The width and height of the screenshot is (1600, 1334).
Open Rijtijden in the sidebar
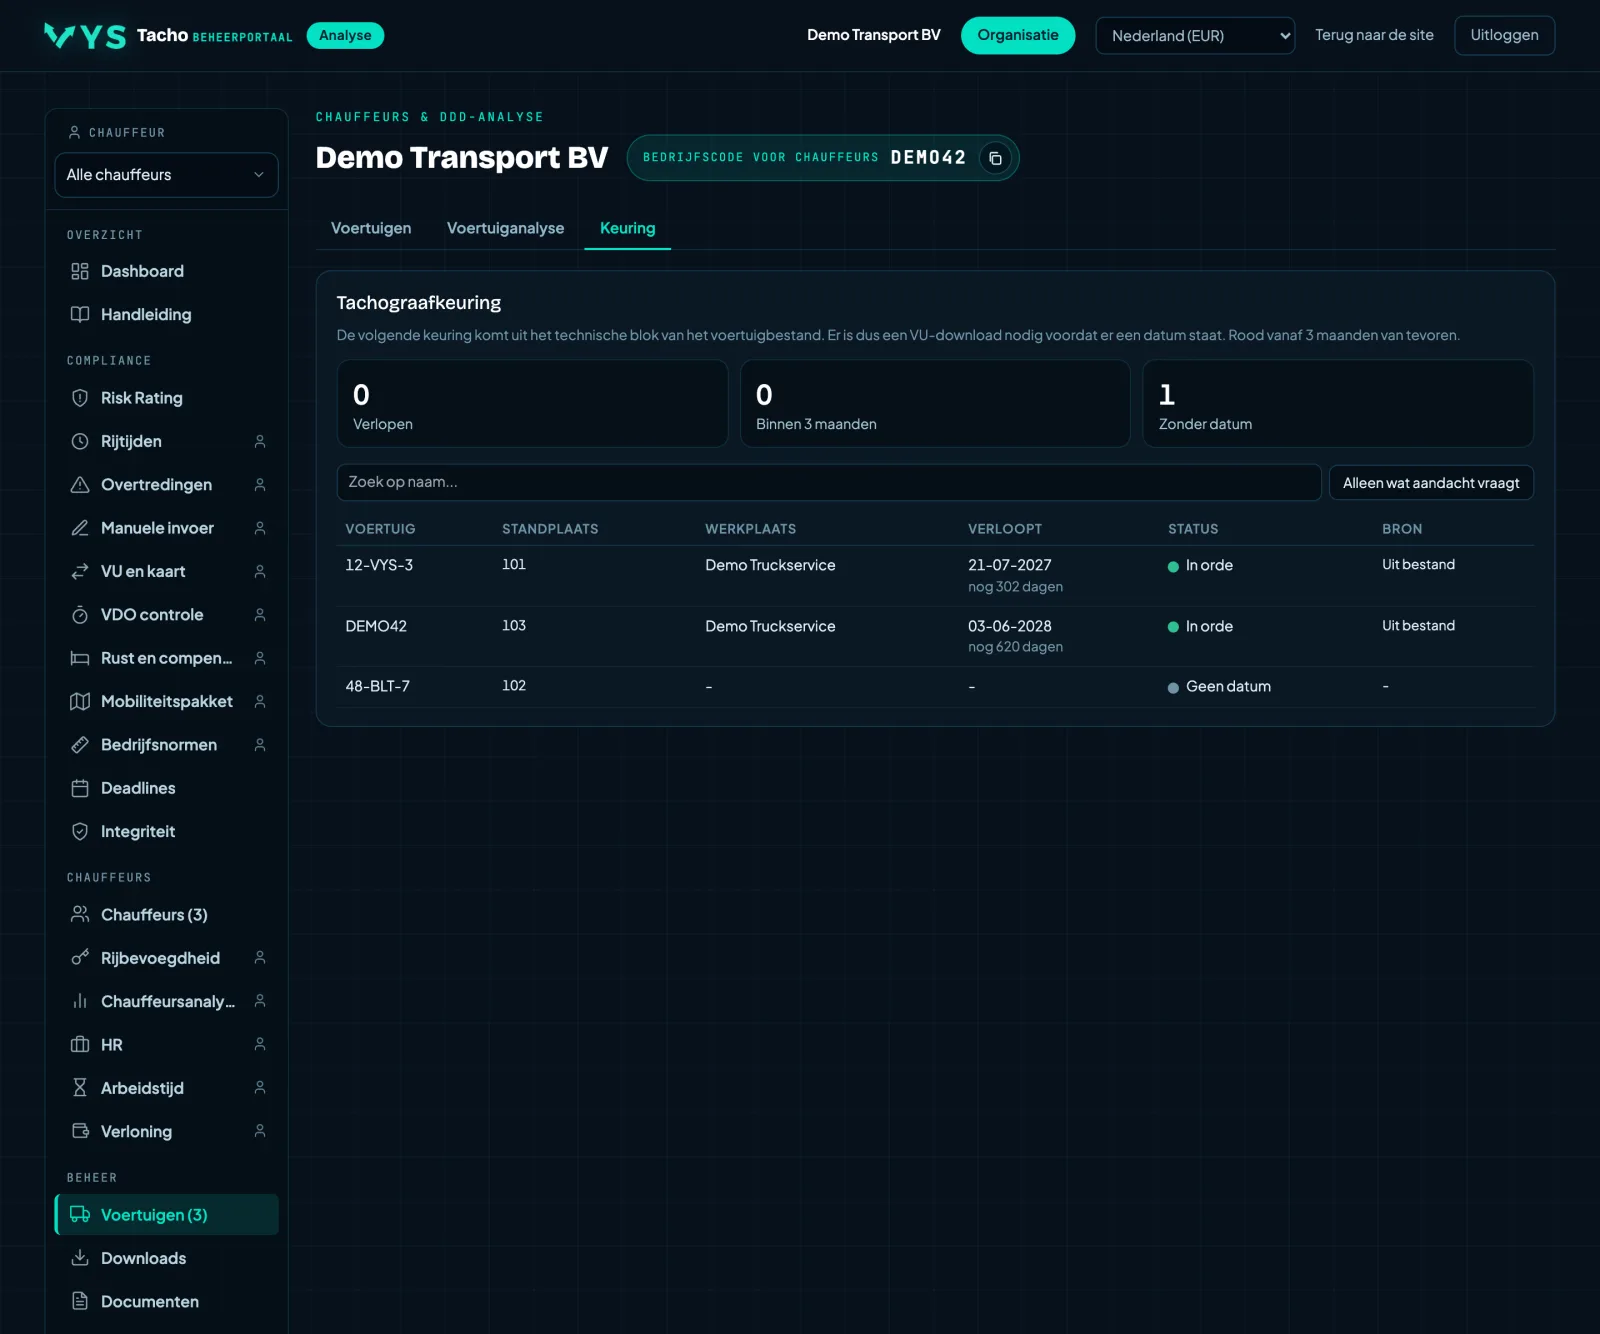click(x=166, y=441)
